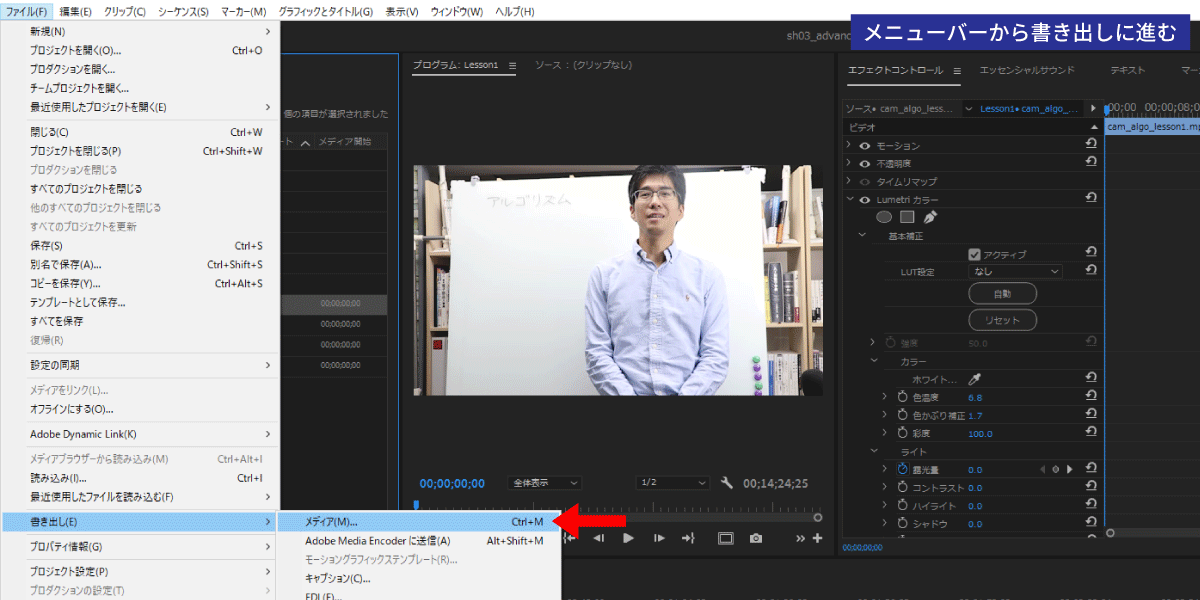The width and height of the screenshot is (1200, 600).
Task: Toggle safe margins button in program monitor
Action: point(725,538)
